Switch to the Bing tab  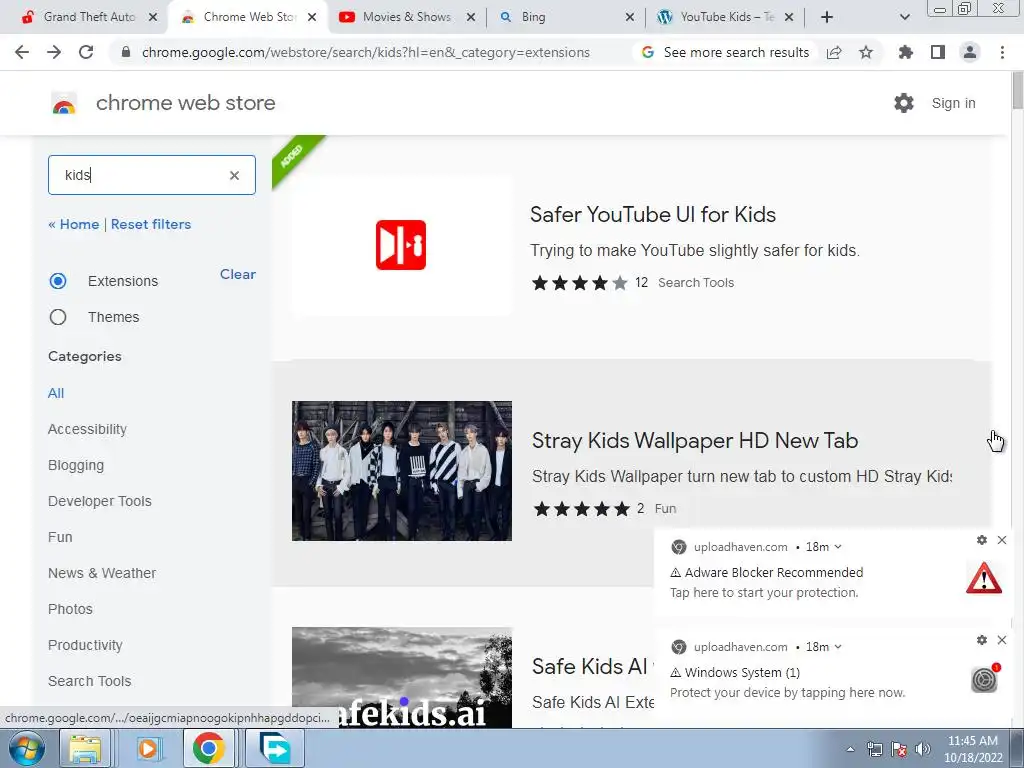click(565, 17)
